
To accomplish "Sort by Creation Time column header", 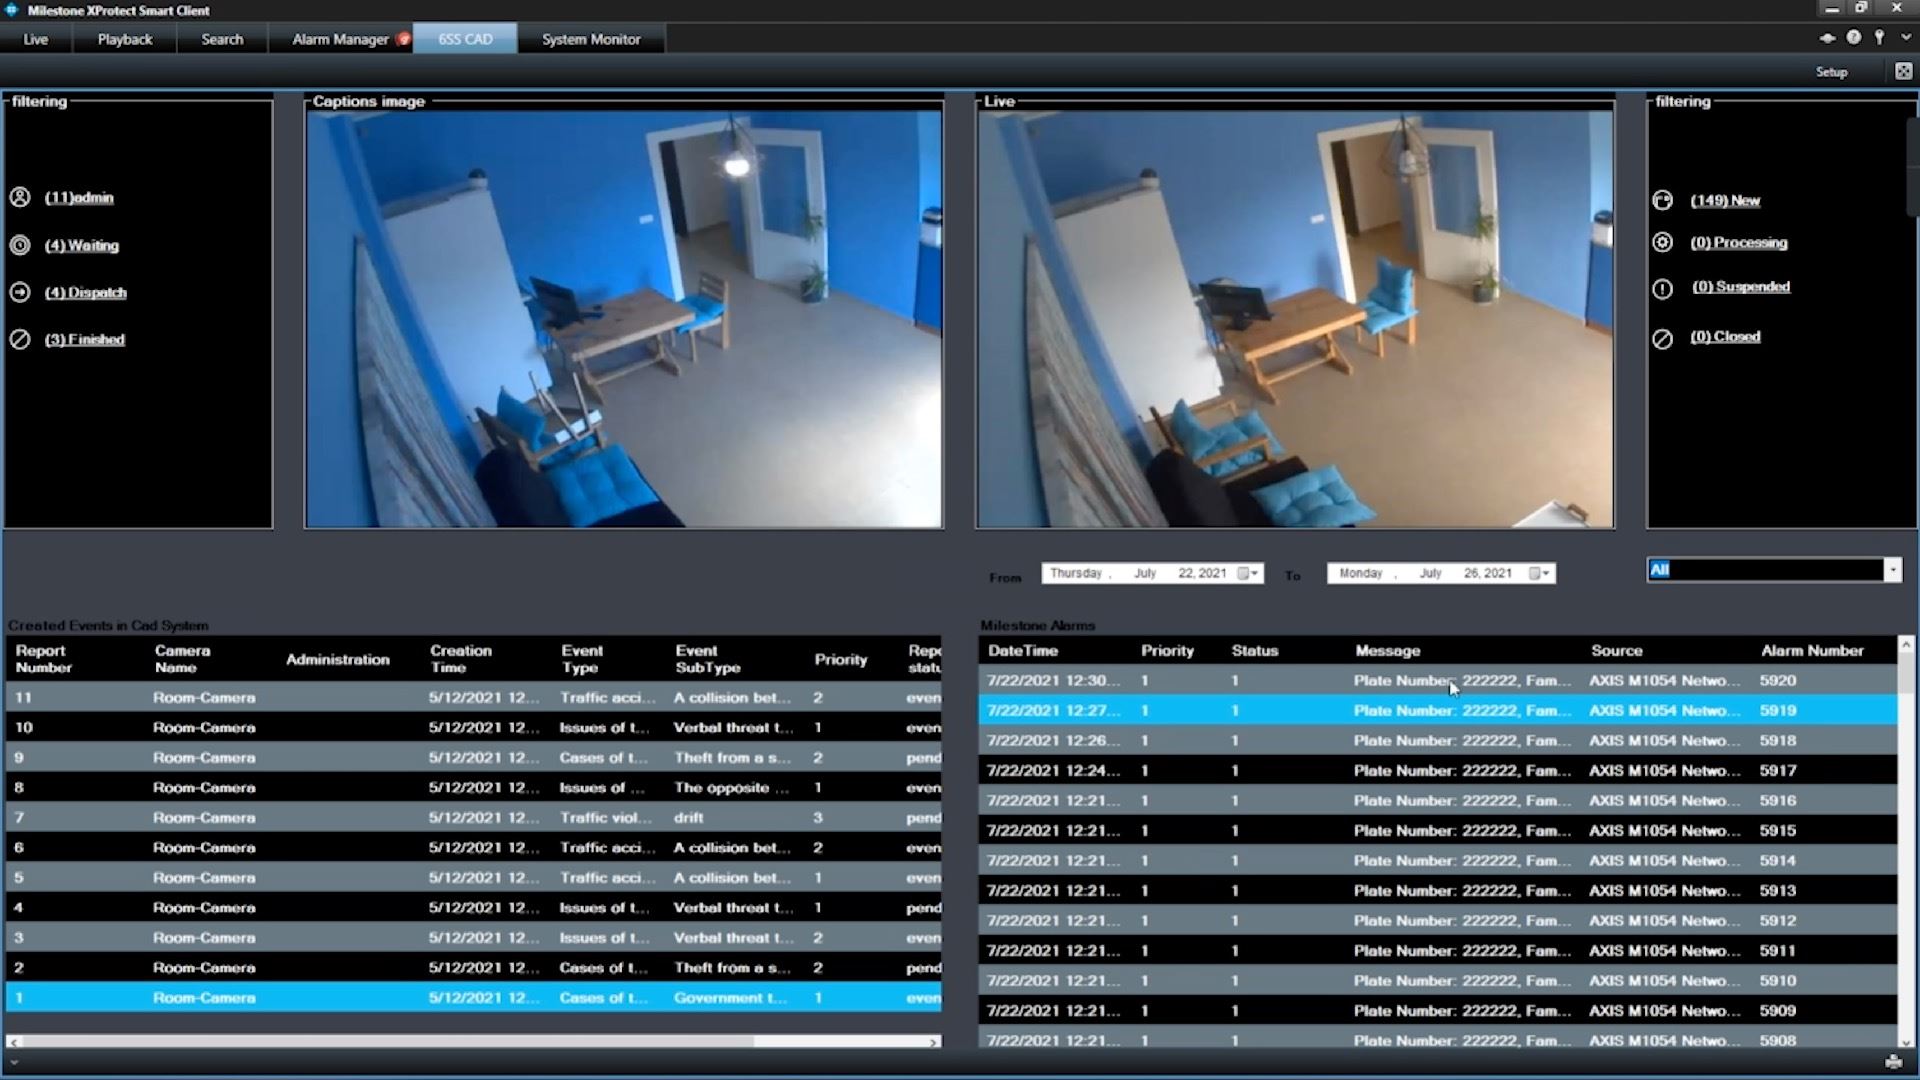I will pyautogui.click(x=461, y=659).
